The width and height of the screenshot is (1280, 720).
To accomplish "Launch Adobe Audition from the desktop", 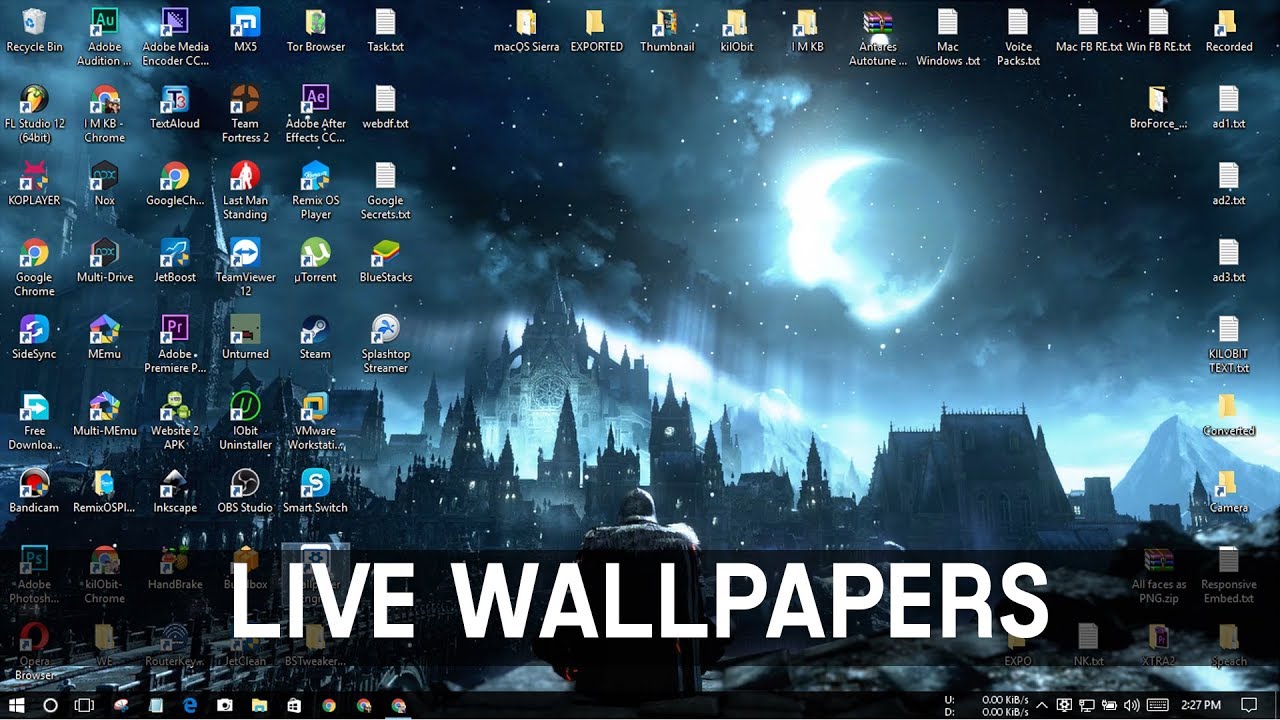I will (104, 37).
